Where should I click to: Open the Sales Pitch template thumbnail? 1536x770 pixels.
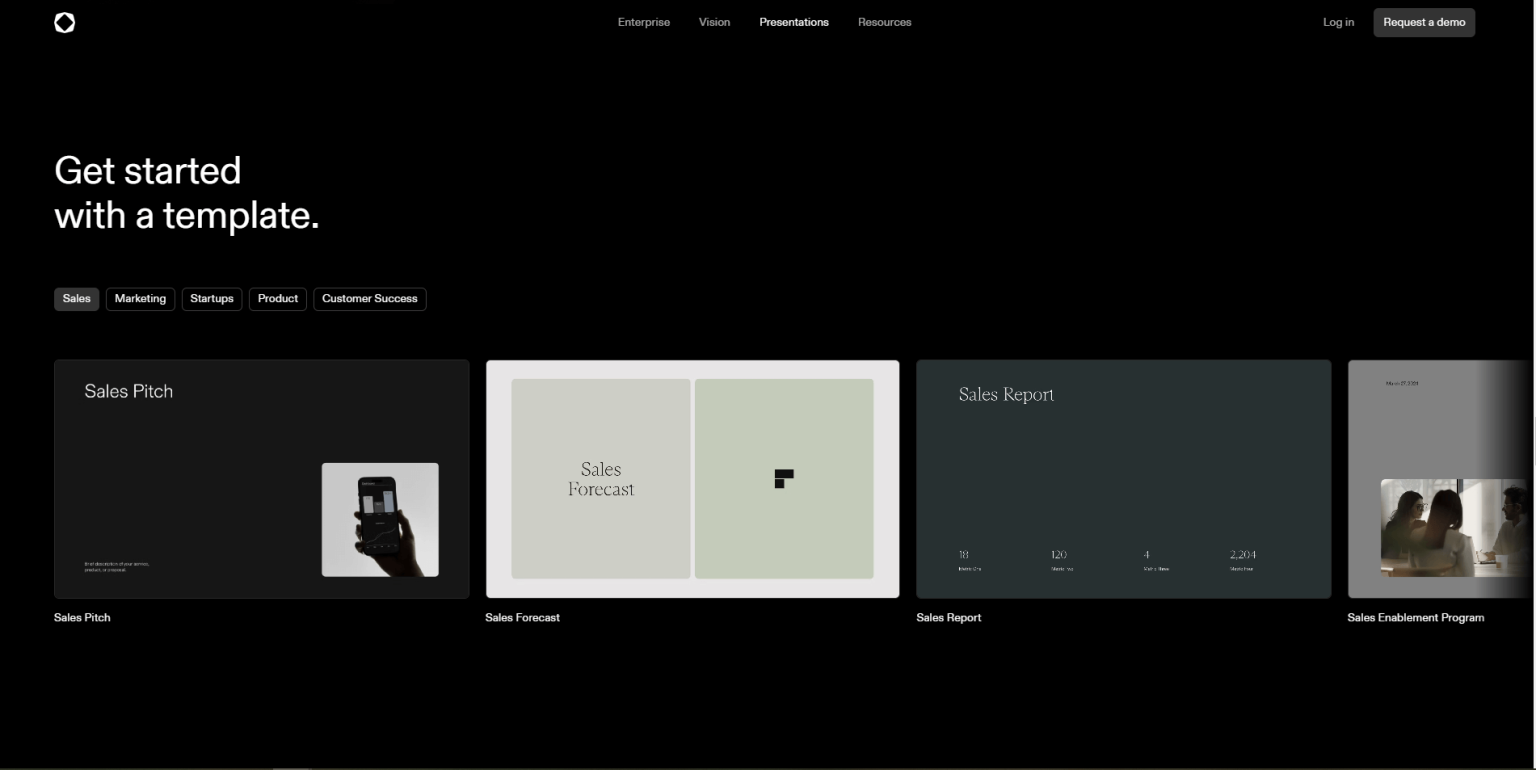[x=261, y=479]
